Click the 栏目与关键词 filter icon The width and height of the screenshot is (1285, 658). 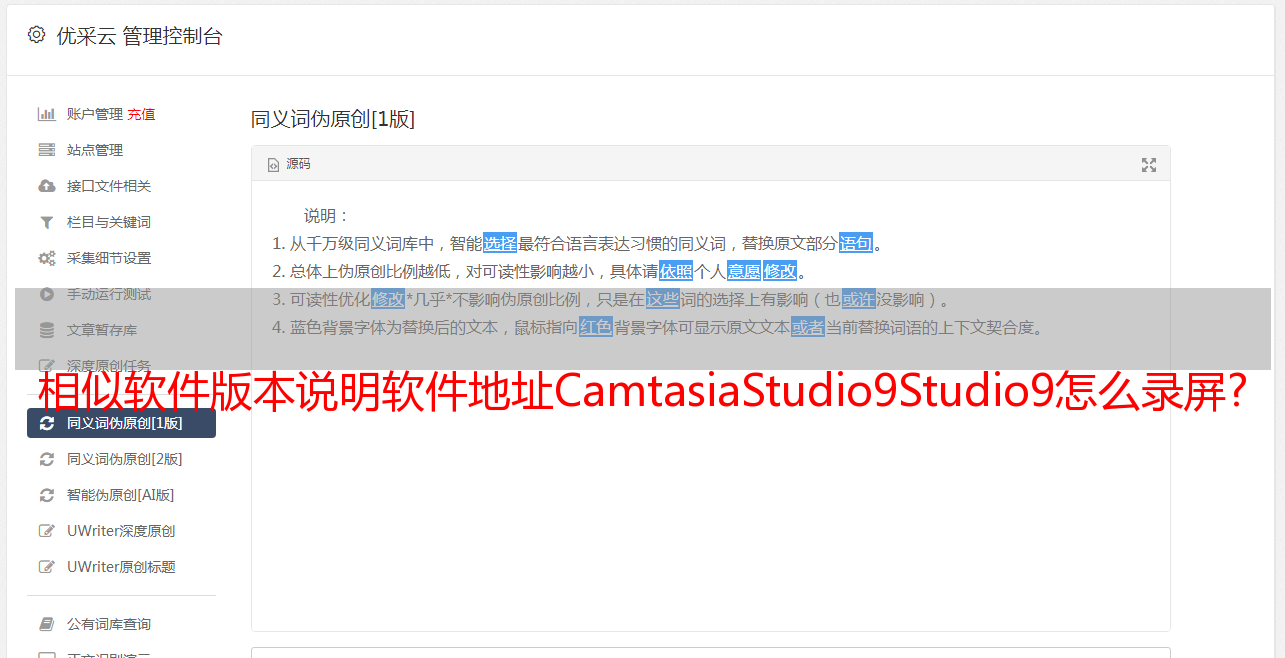coord(46,222)
